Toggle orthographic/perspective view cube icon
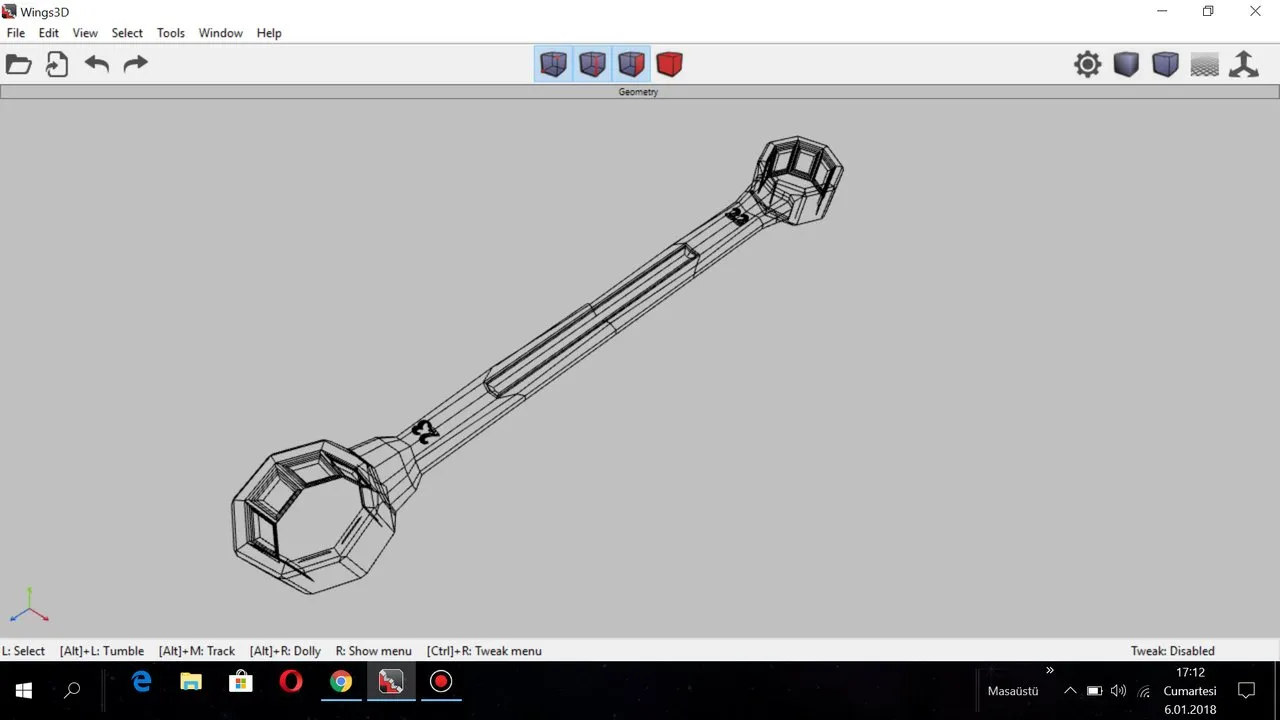The width and height of the screenshot is (1280, 720). [1165, 65]
